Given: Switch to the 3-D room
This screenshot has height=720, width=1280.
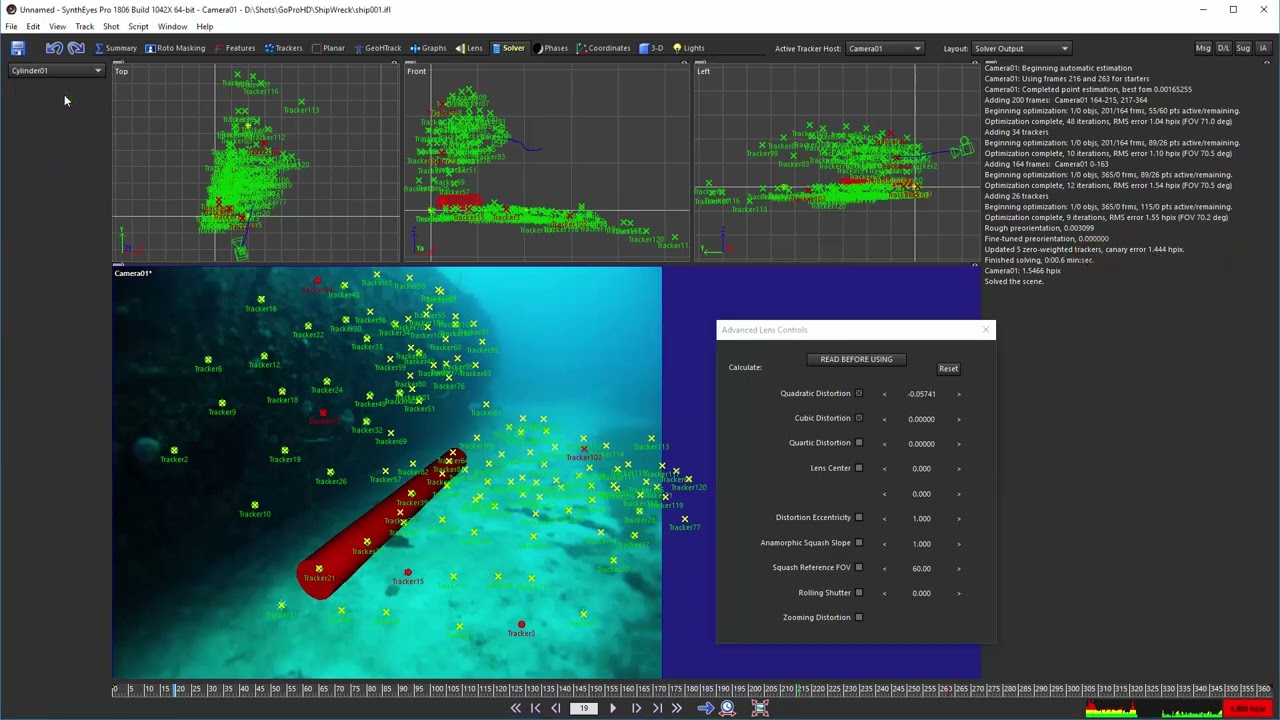Looking at the screenshot, I should coord(651,48).
